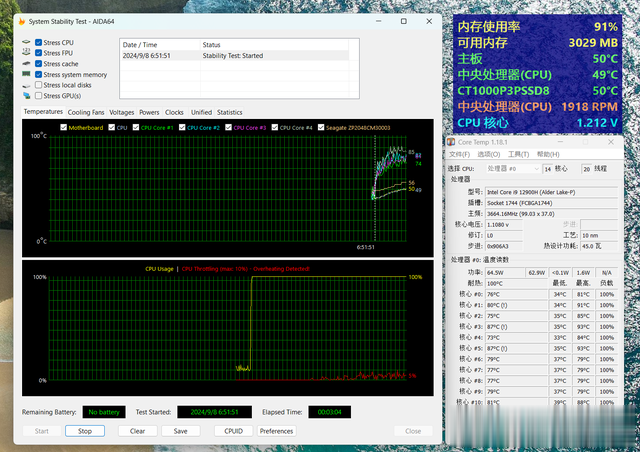Click the disk drive icon beside Stress local disks

coord(26,85)
